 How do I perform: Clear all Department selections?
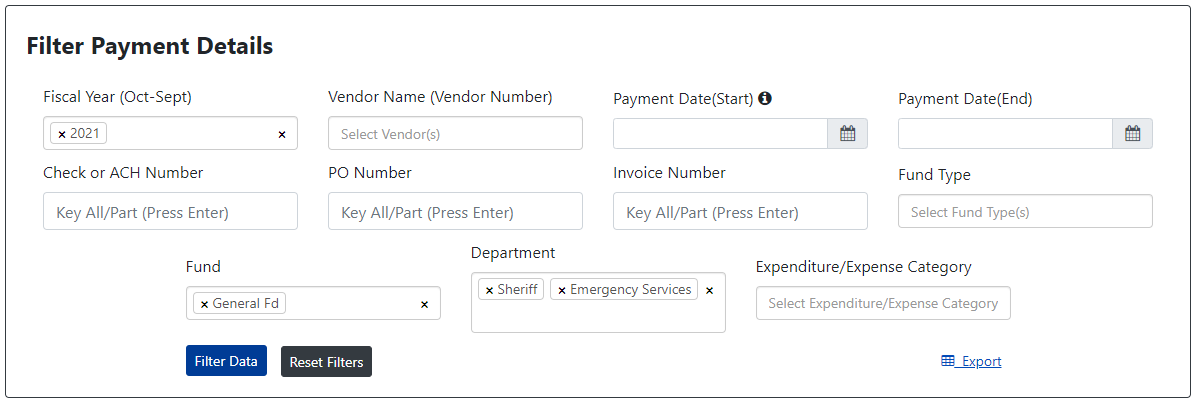[709, 290]
